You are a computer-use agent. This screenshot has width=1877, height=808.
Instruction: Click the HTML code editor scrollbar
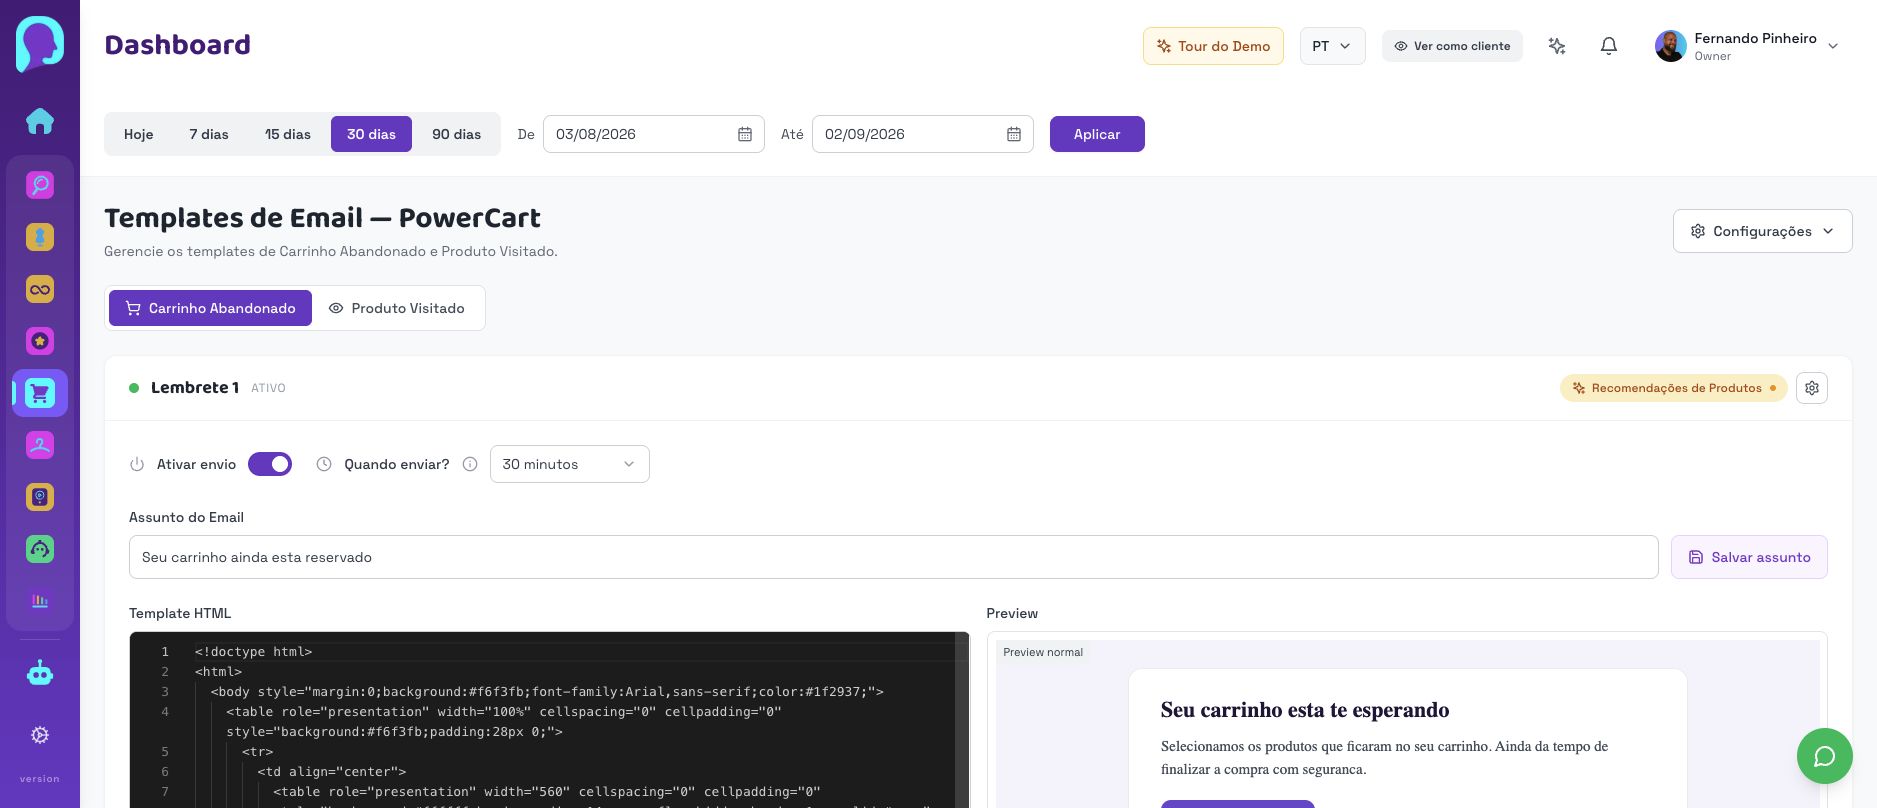point(962,720)
